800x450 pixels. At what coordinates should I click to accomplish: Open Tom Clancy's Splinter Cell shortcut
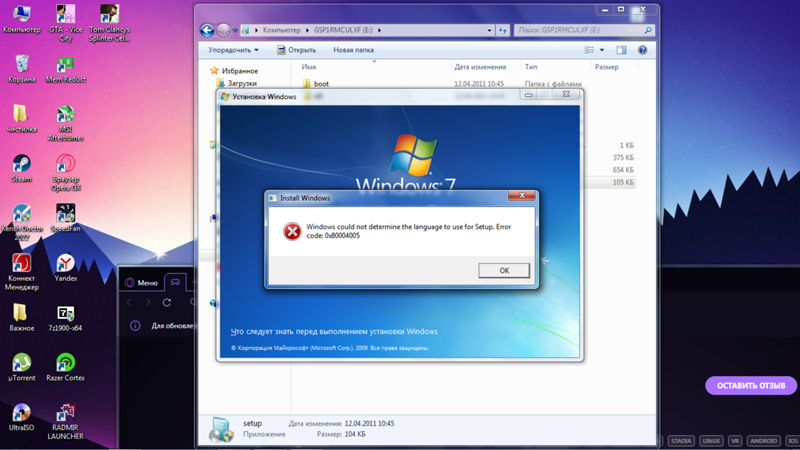tap(109, 23)
